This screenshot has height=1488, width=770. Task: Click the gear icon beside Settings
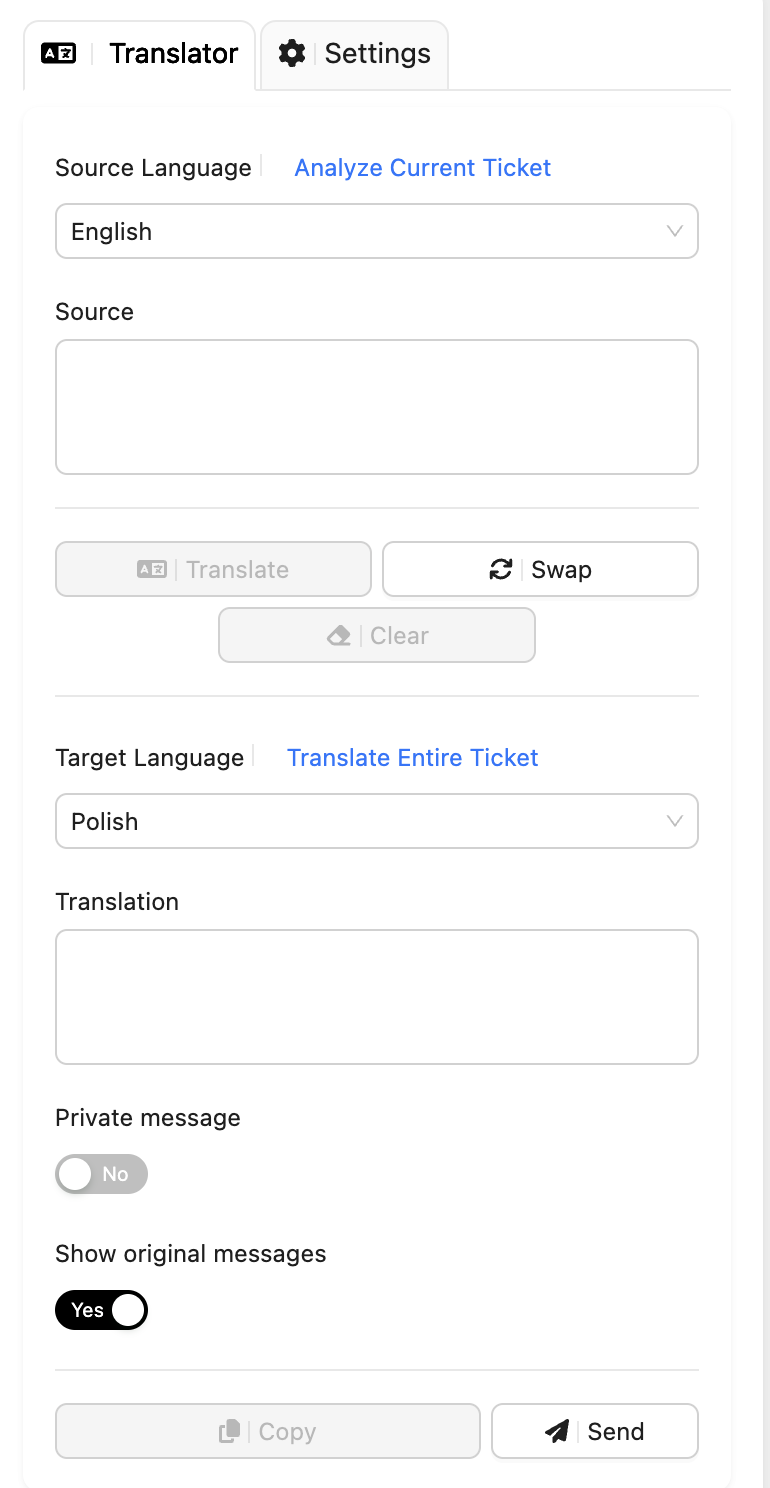click(x=291, y=54)
